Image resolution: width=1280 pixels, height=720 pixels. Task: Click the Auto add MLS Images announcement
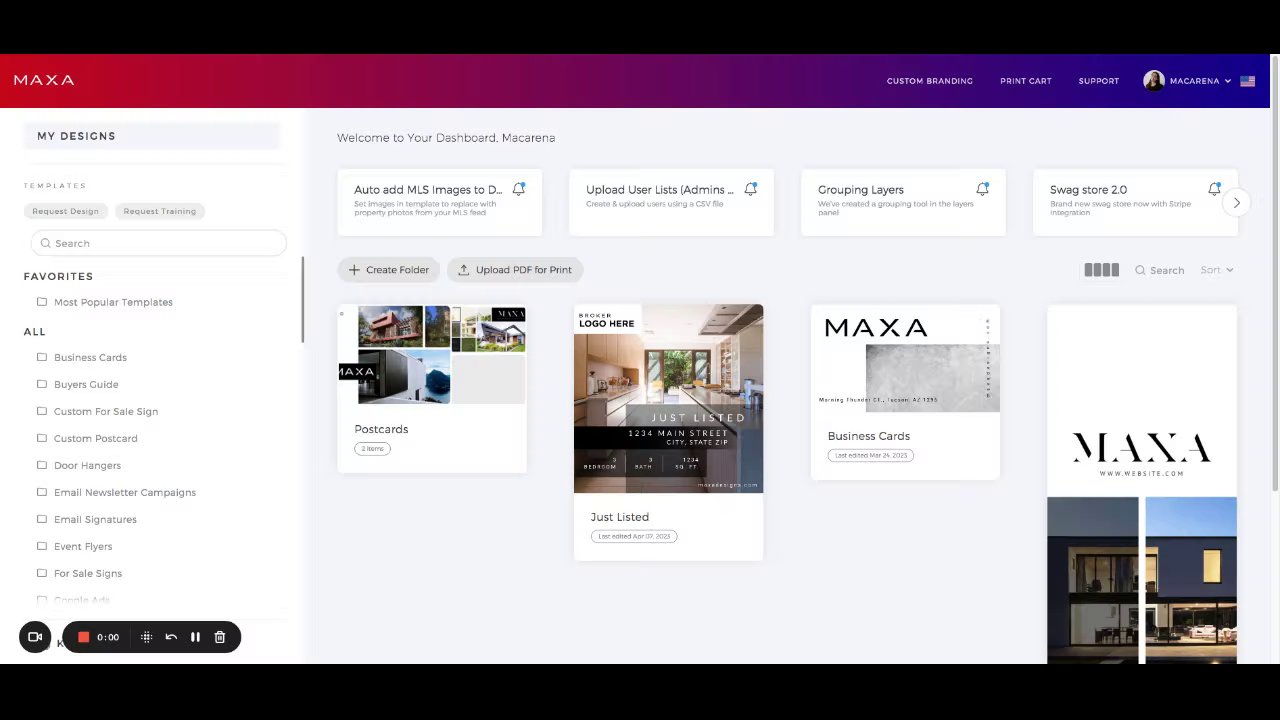[440, 203]
